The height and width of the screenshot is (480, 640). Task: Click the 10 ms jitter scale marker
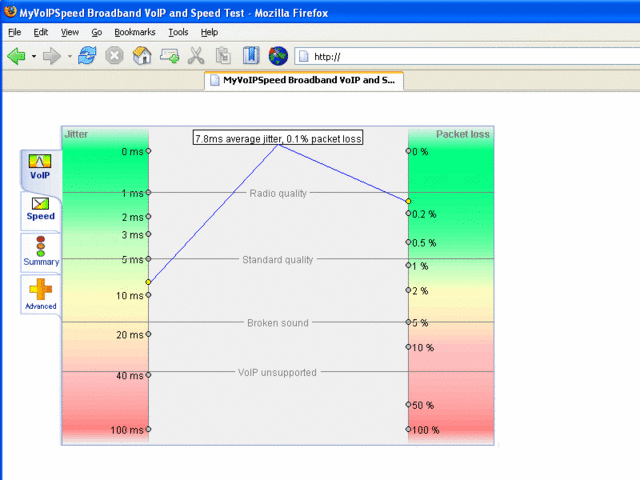coord(149,295)
